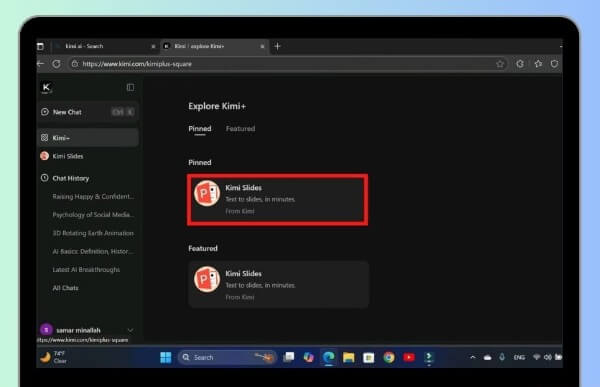Click the samar minallah profile avatar
The height and width of the screenshot is (387, 600).
[x=46, y=330]
